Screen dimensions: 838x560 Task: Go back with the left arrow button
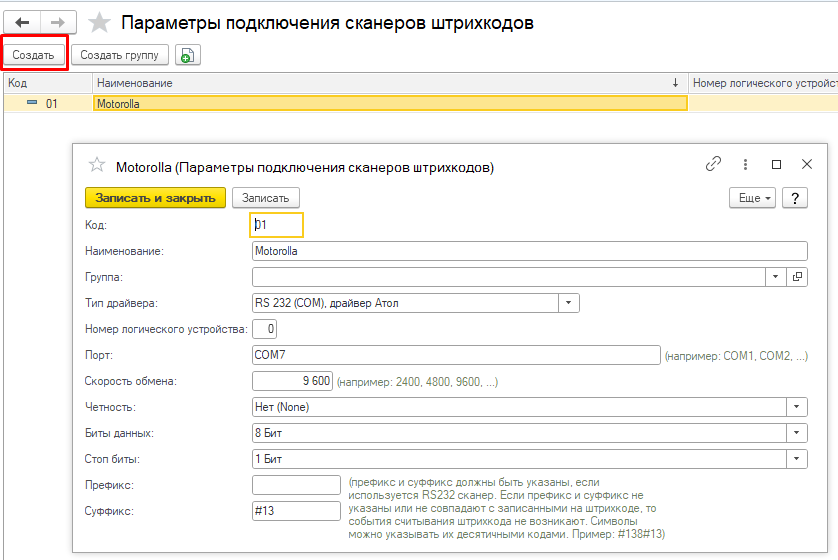(22, 22)
